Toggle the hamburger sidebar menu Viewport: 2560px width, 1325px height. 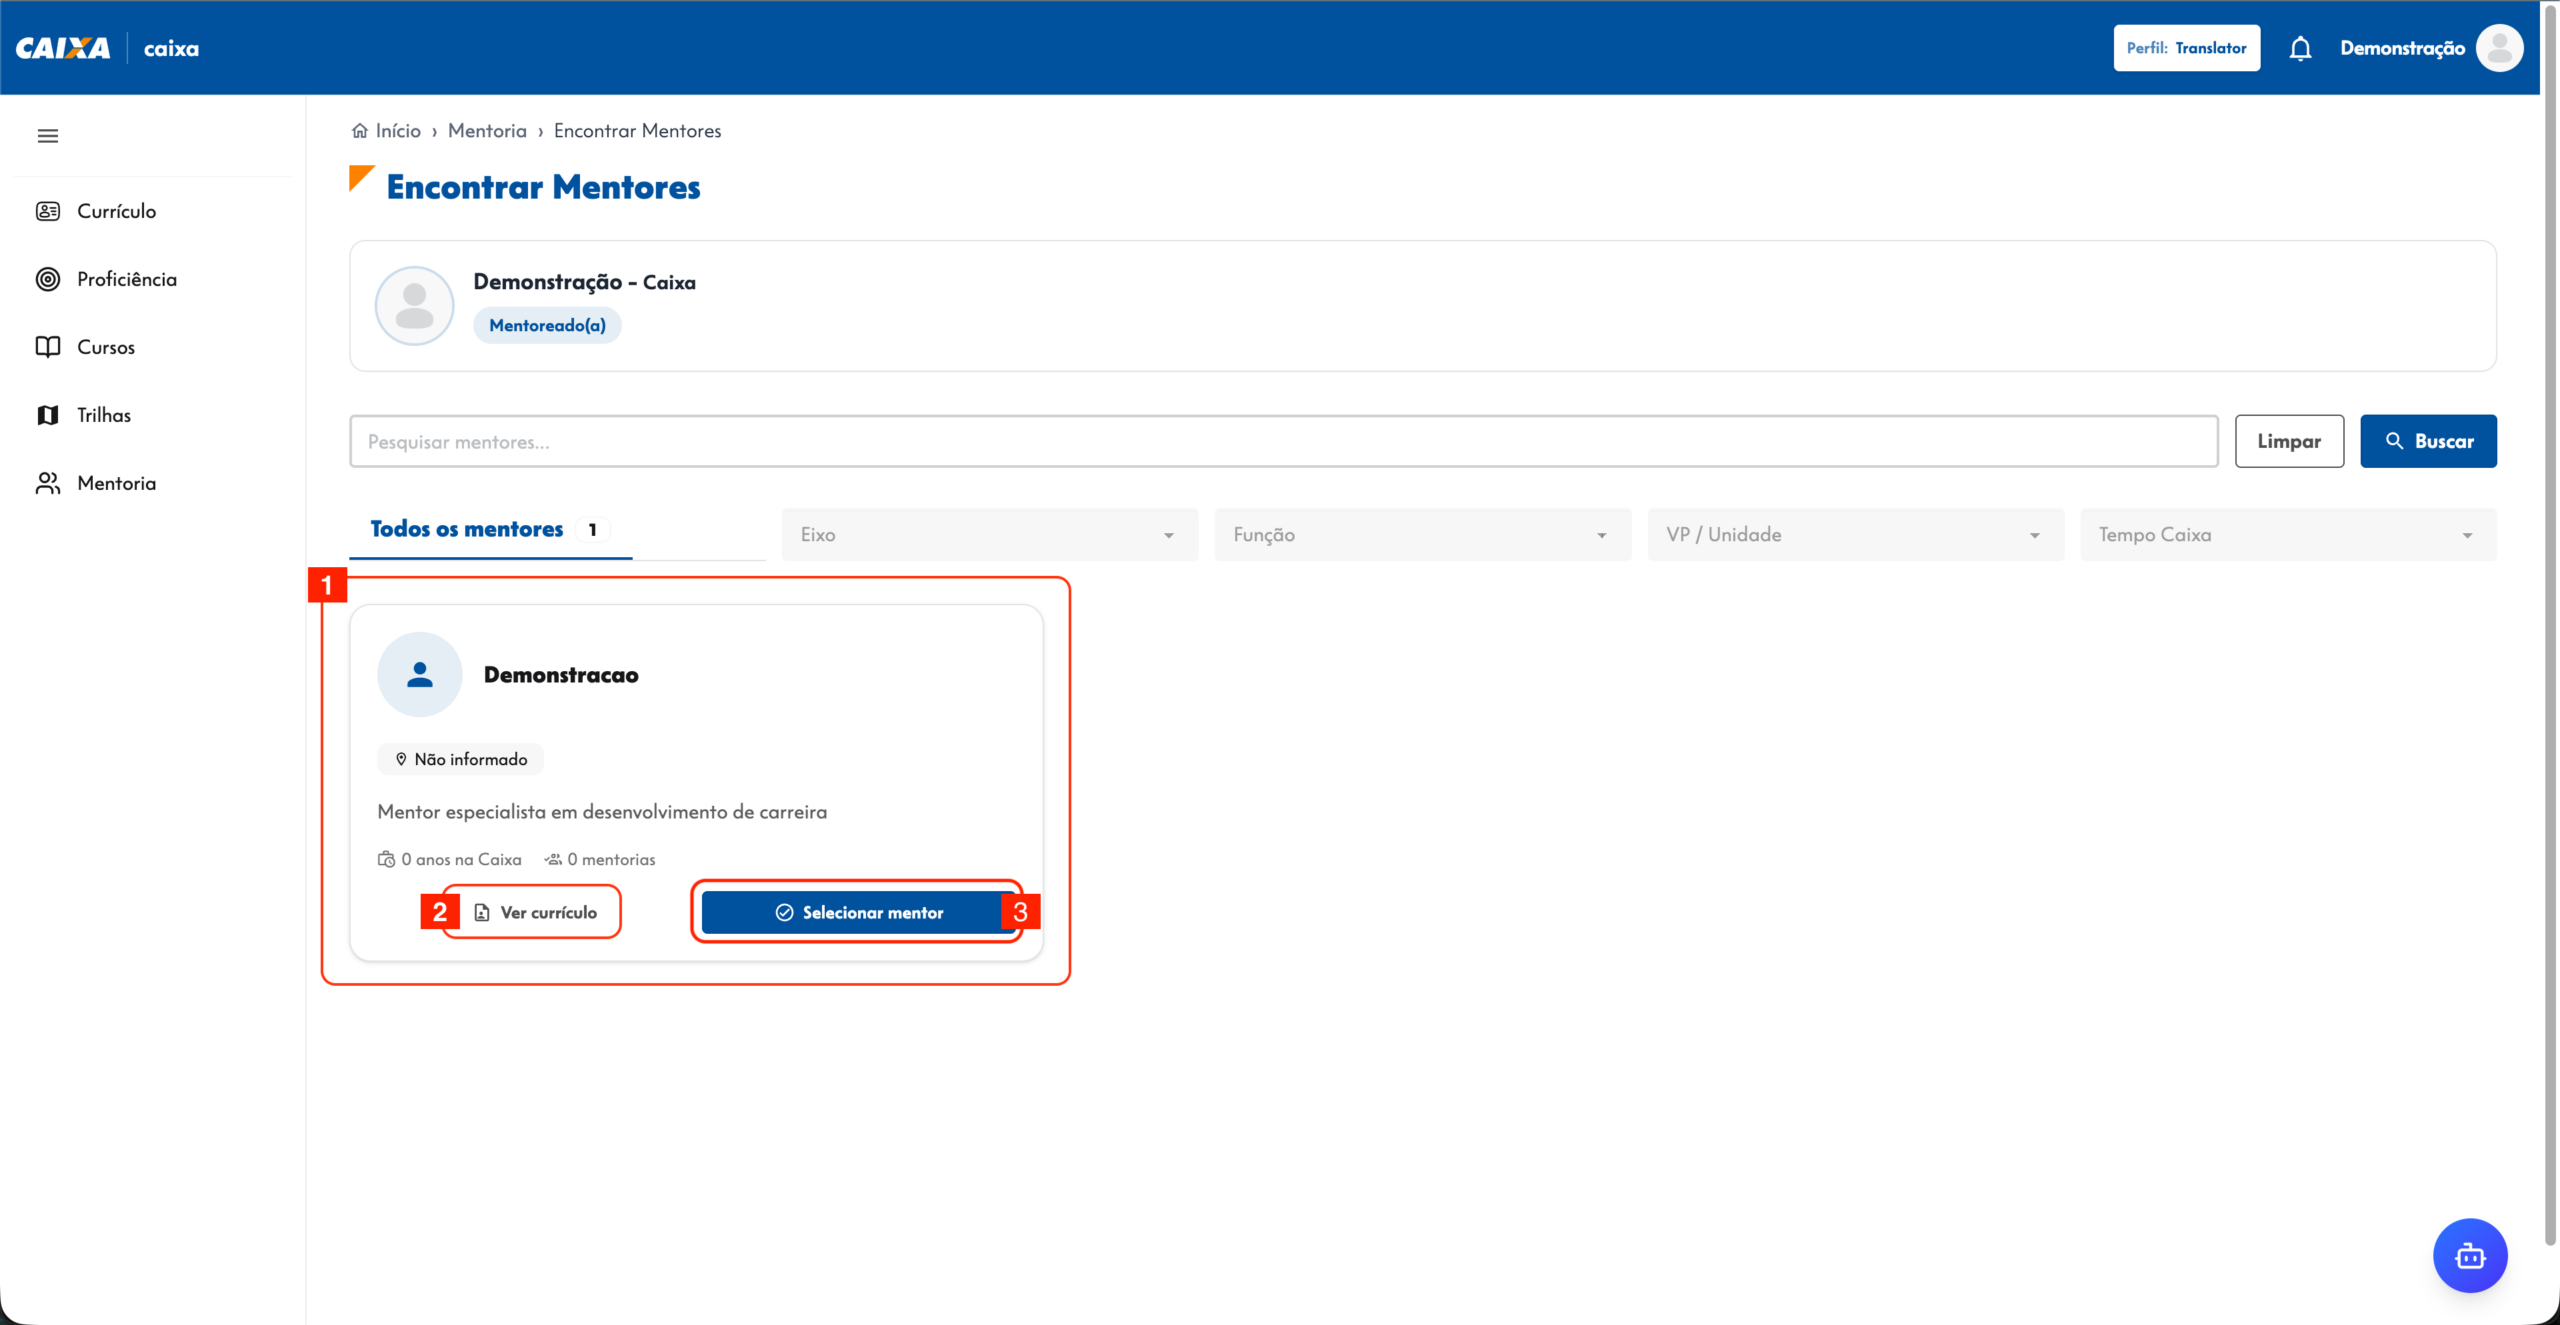(x=47, y=136)
